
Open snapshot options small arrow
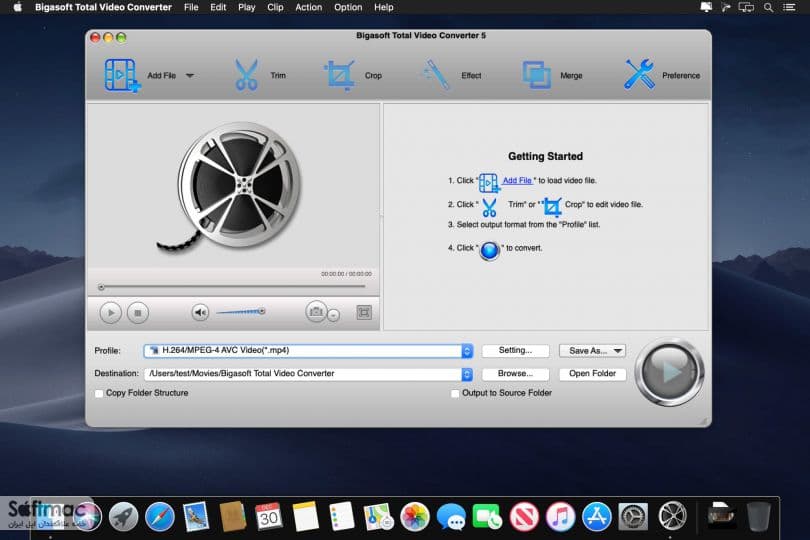pyautogui.click(x=334, y=315)
